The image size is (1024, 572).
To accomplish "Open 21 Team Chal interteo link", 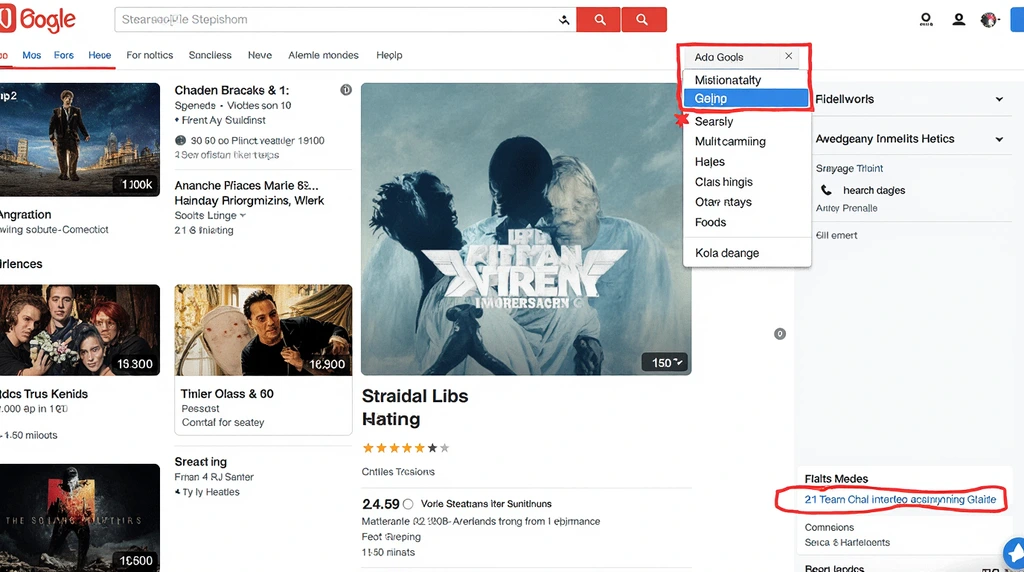I will click(x=900, y=500).
